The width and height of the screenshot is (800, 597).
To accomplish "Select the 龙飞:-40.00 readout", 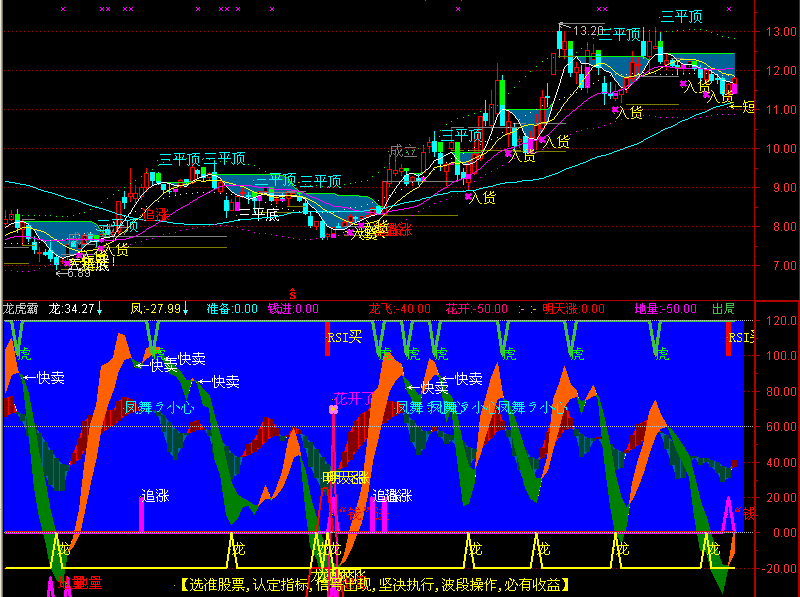I will [399, 309].
